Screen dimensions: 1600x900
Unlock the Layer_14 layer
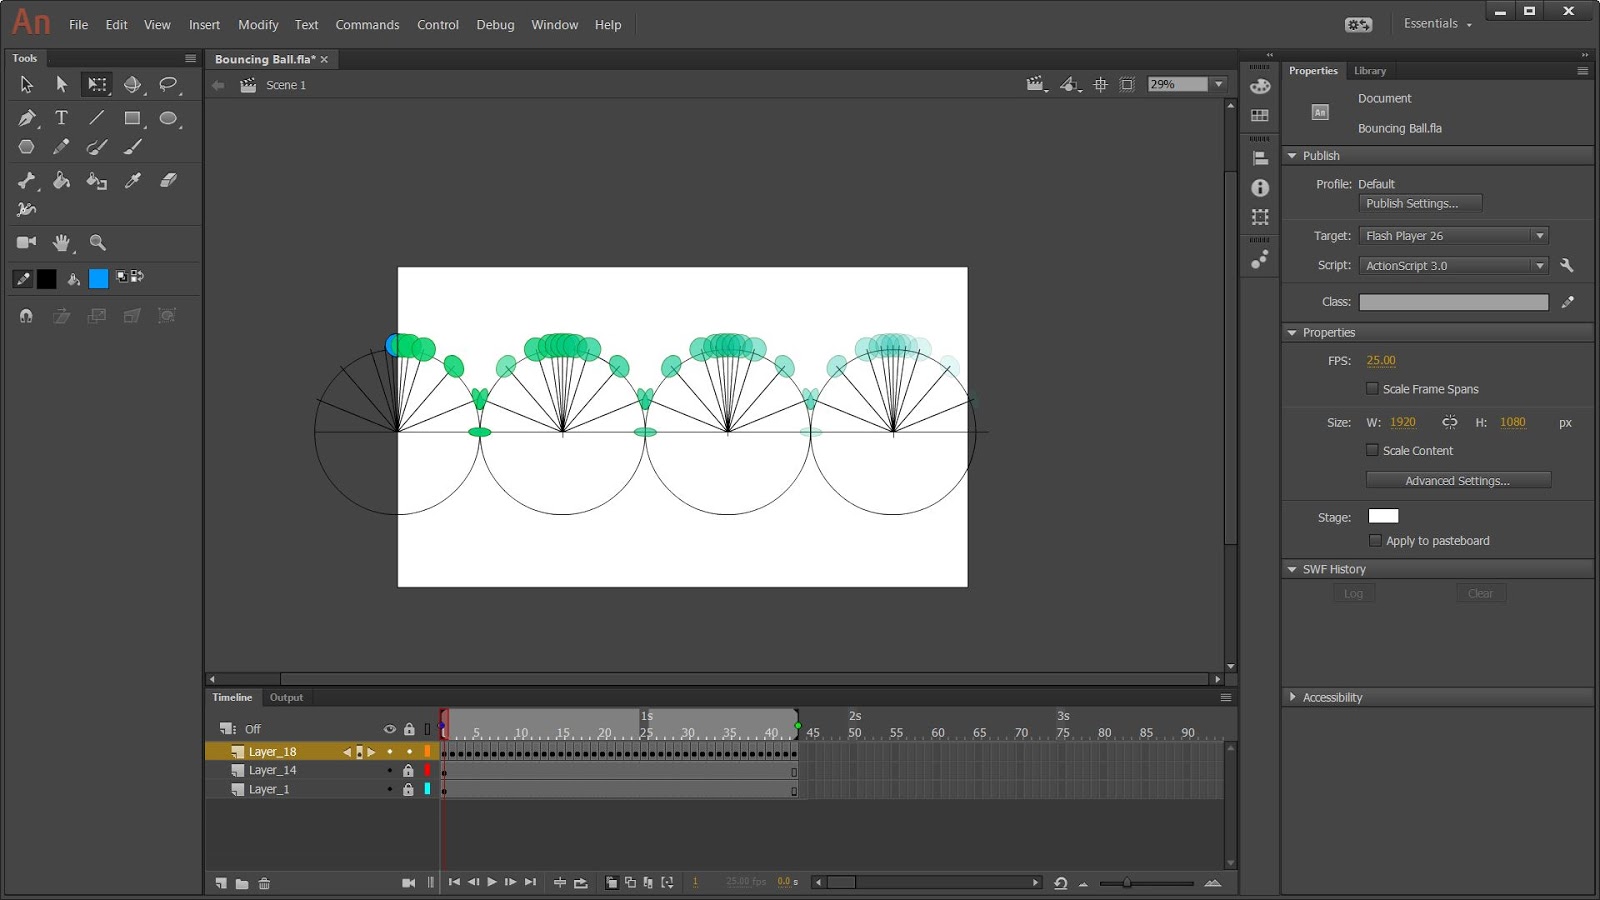[408, 770]
